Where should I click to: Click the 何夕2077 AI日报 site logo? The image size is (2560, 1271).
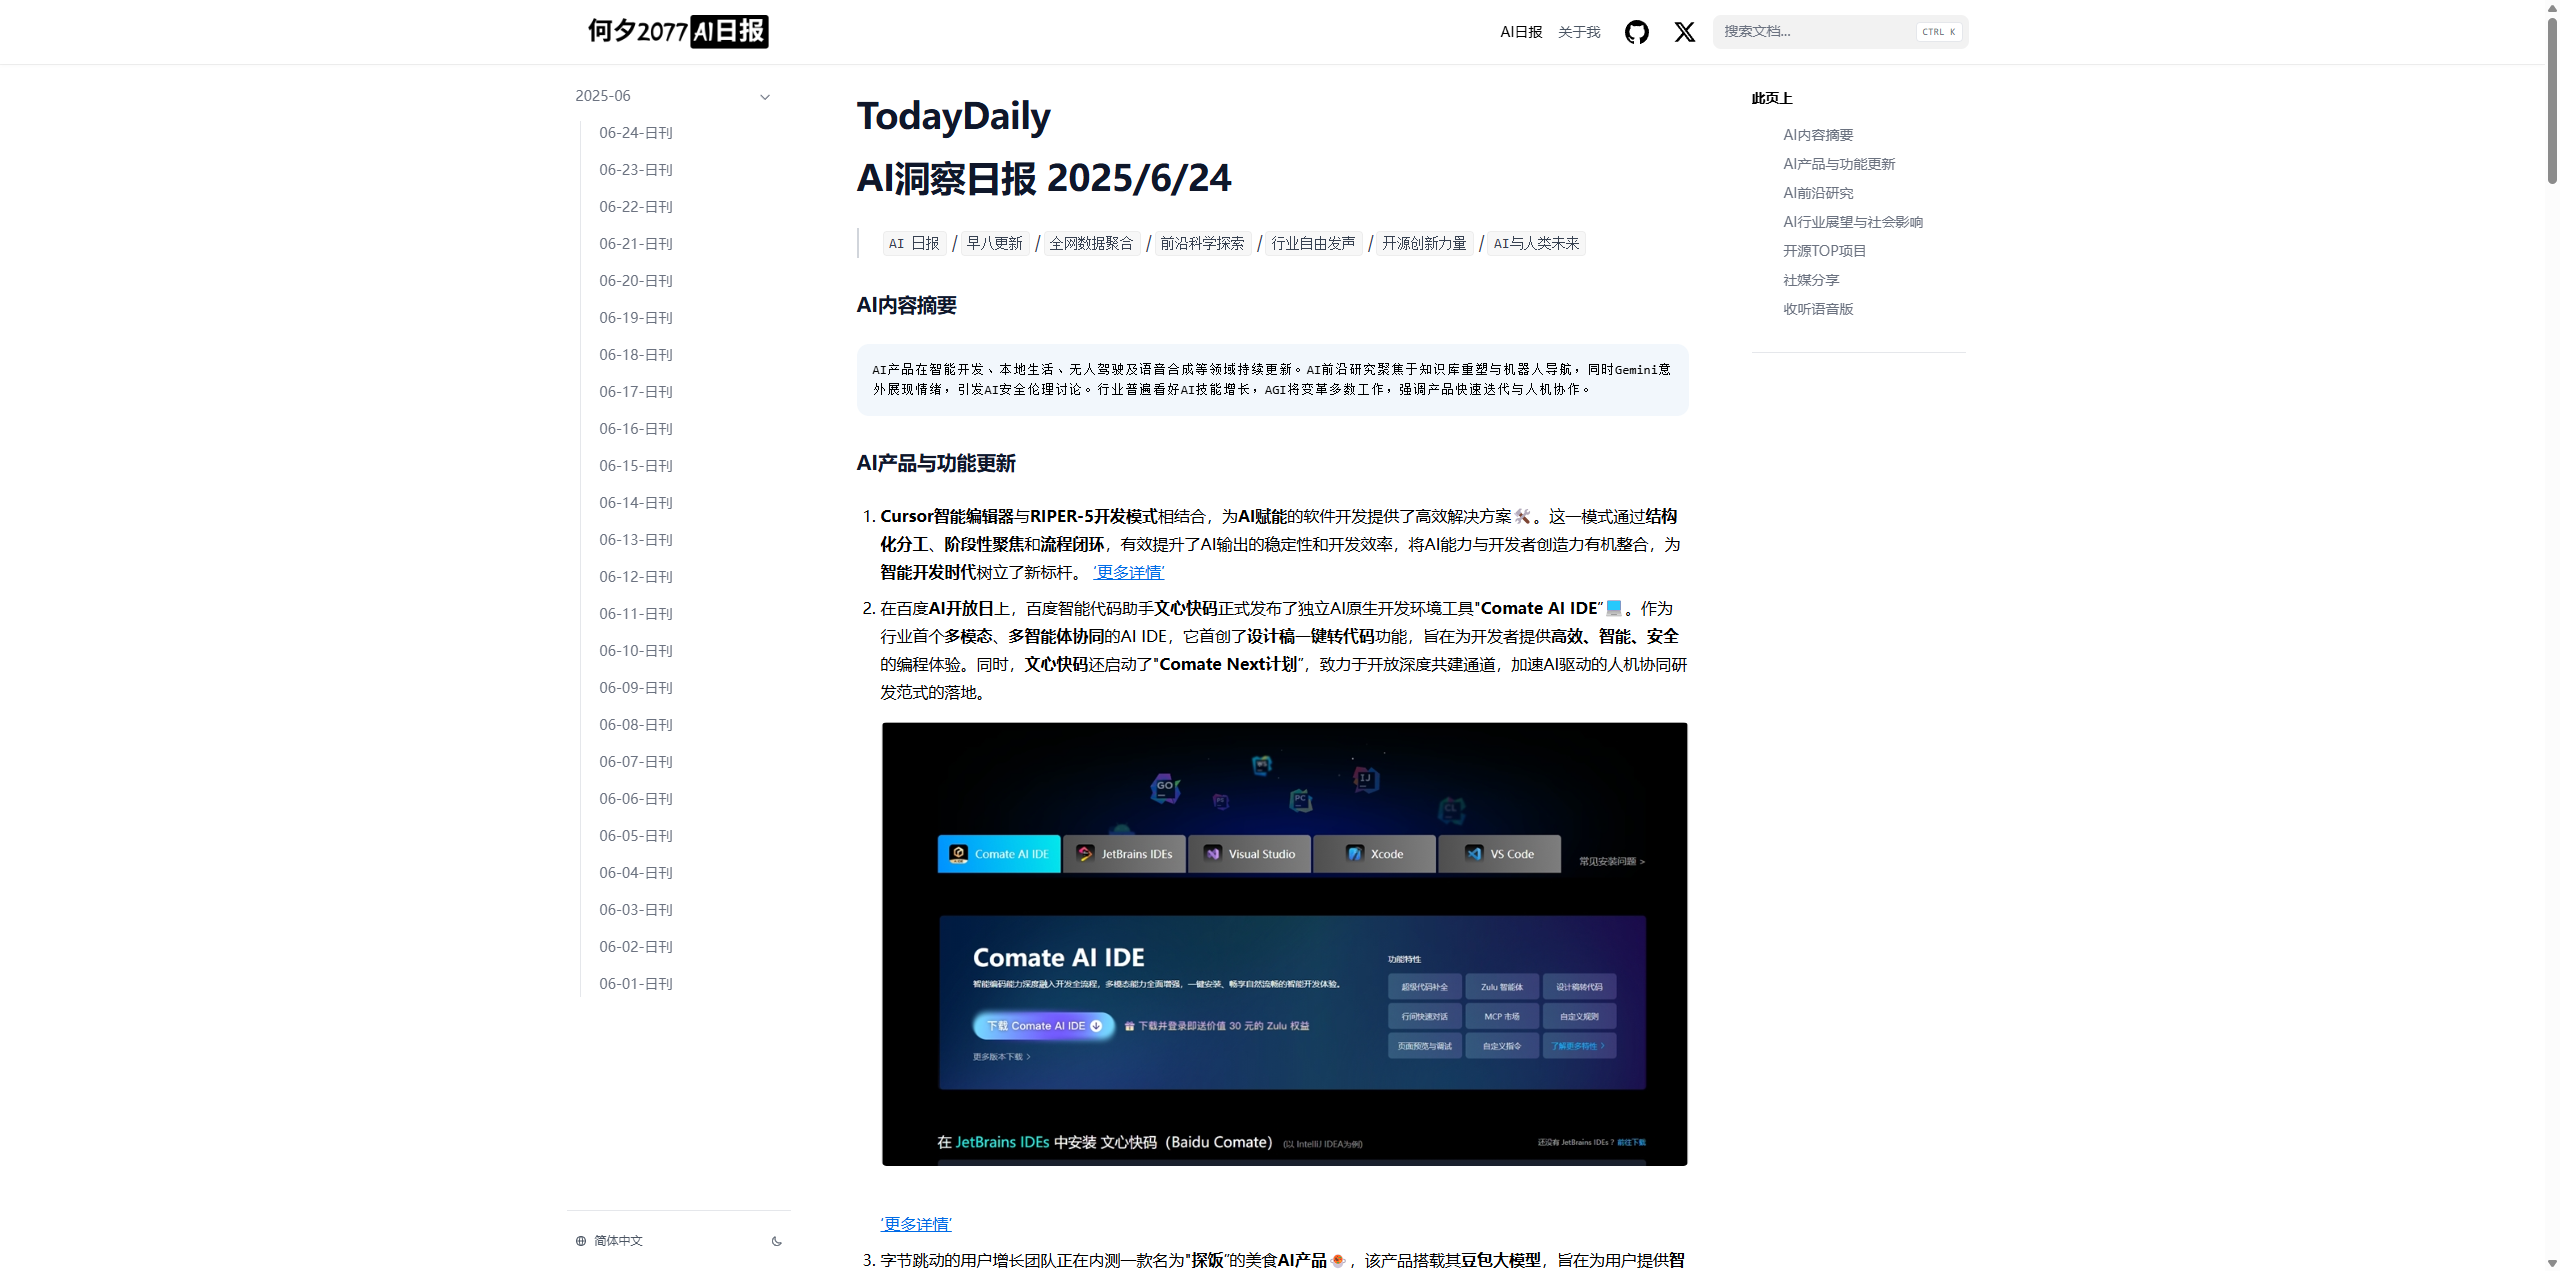(x=678, y=31)
